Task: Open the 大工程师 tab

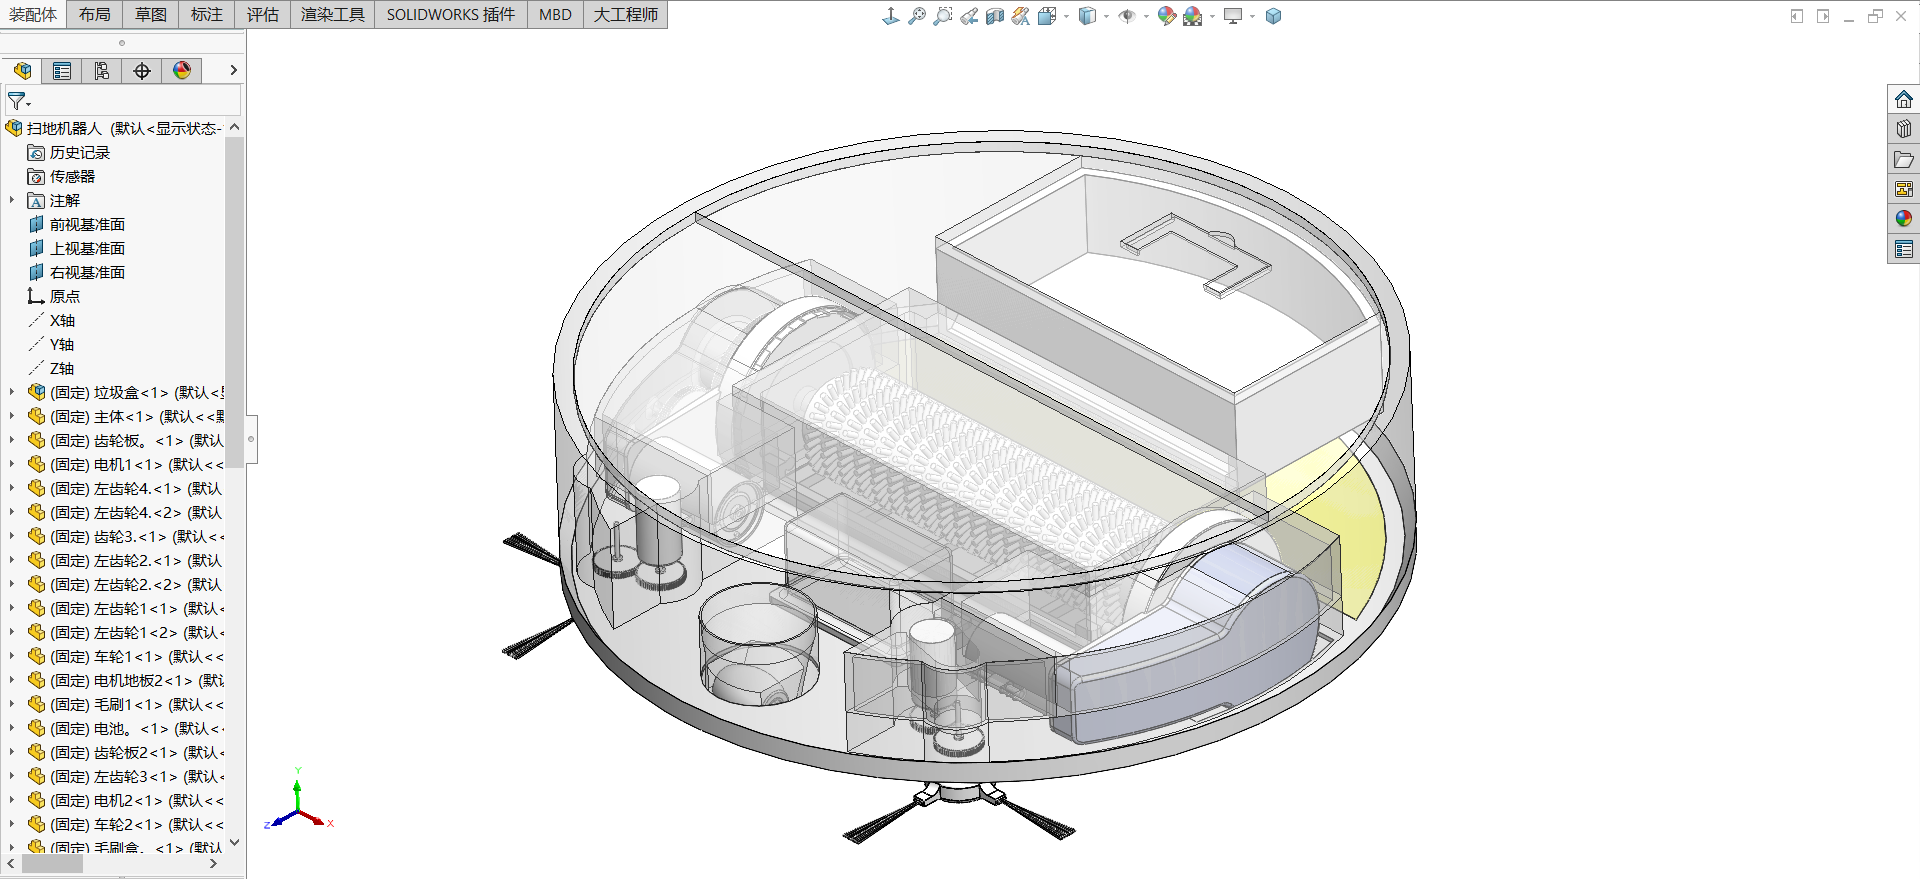Action: pyautogui.click(x=626, y=14)
